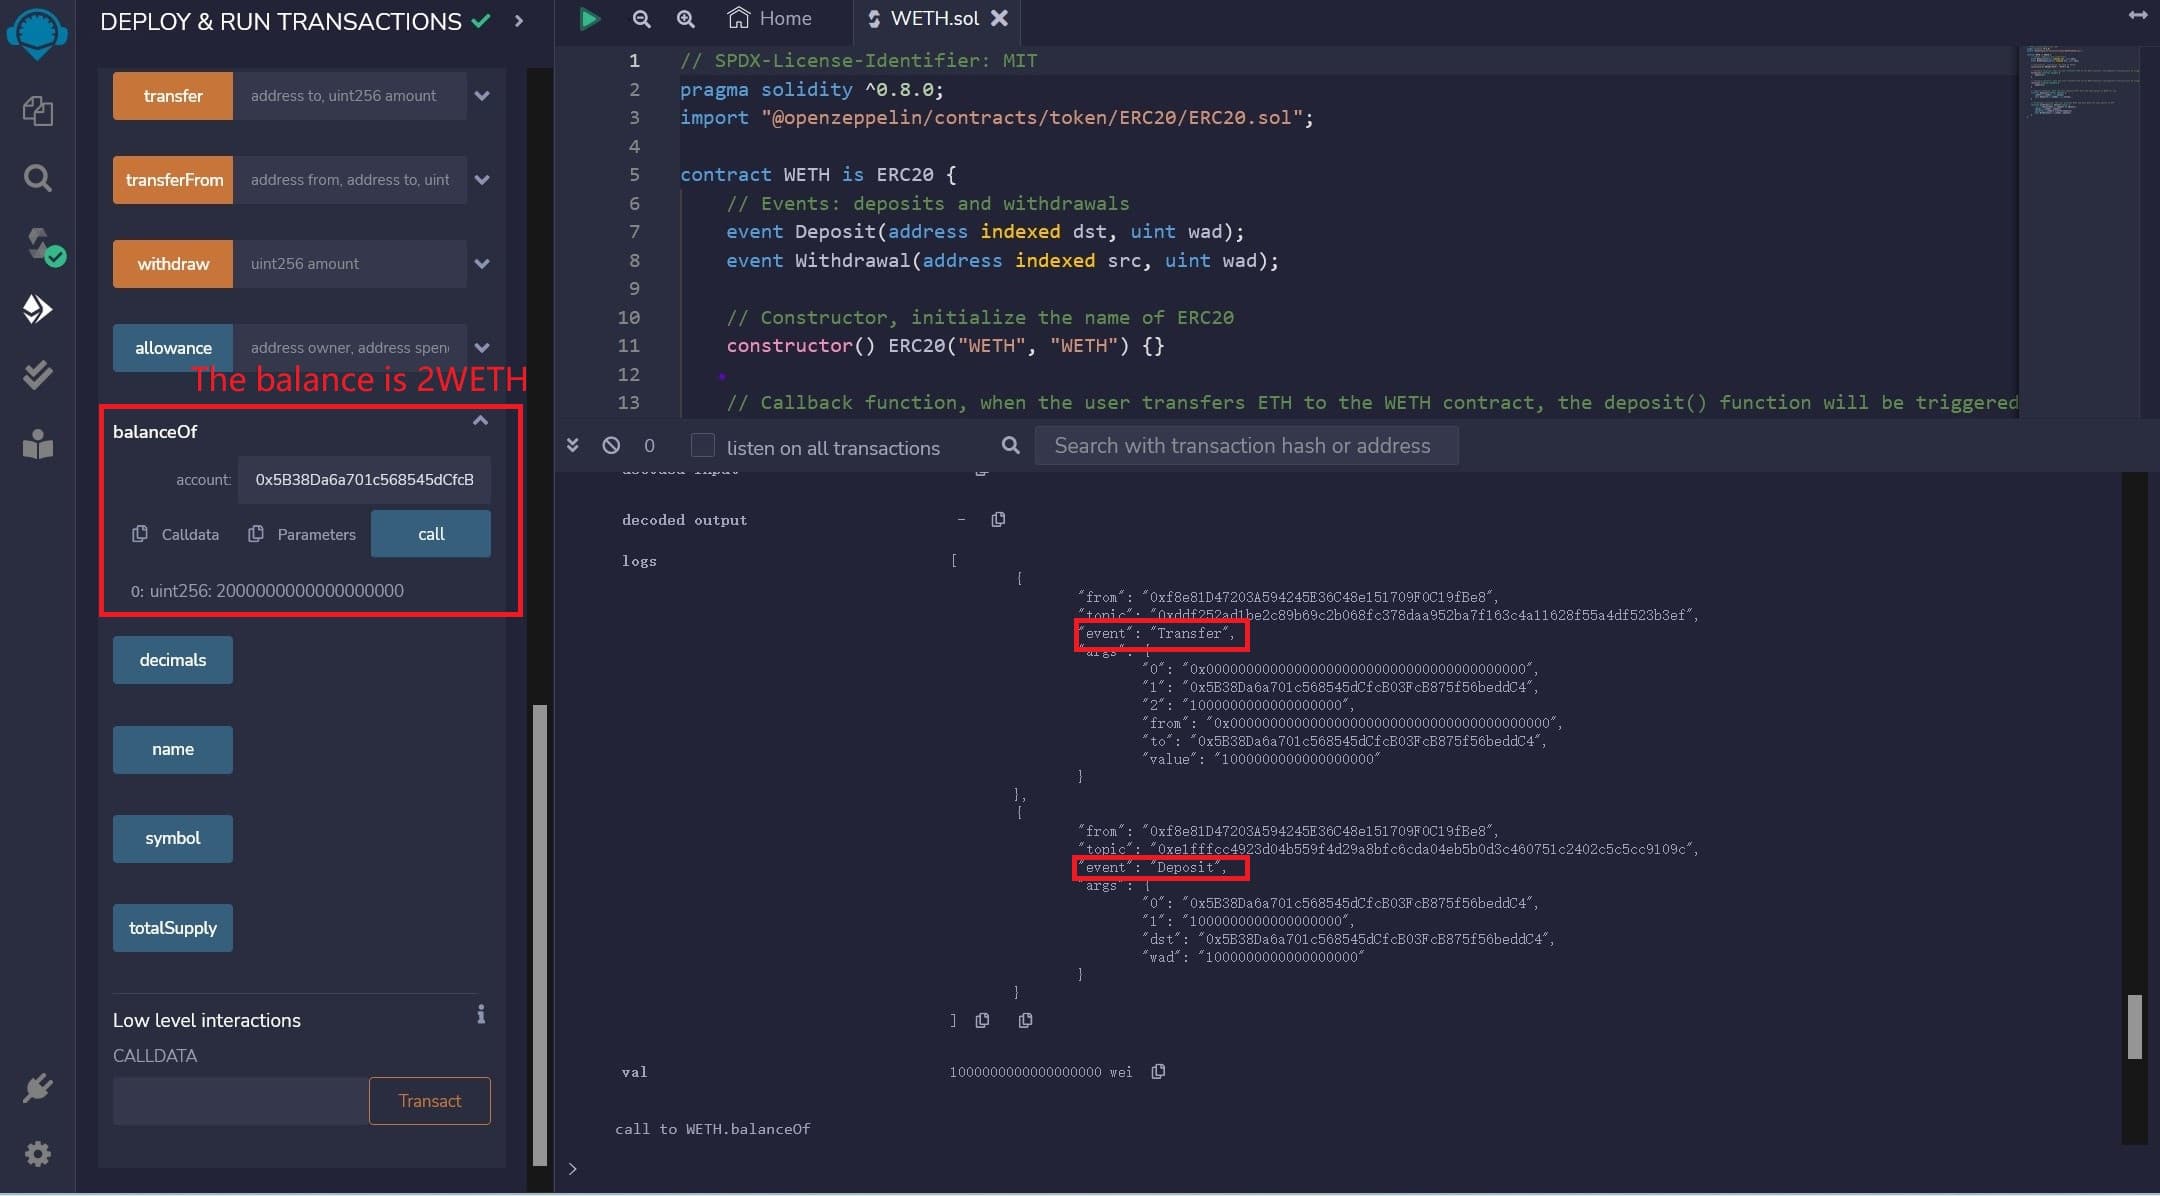This screenshot has height=1196, width=2160.
Task: Expand the allowance function inputs
Action: point(482,348)
